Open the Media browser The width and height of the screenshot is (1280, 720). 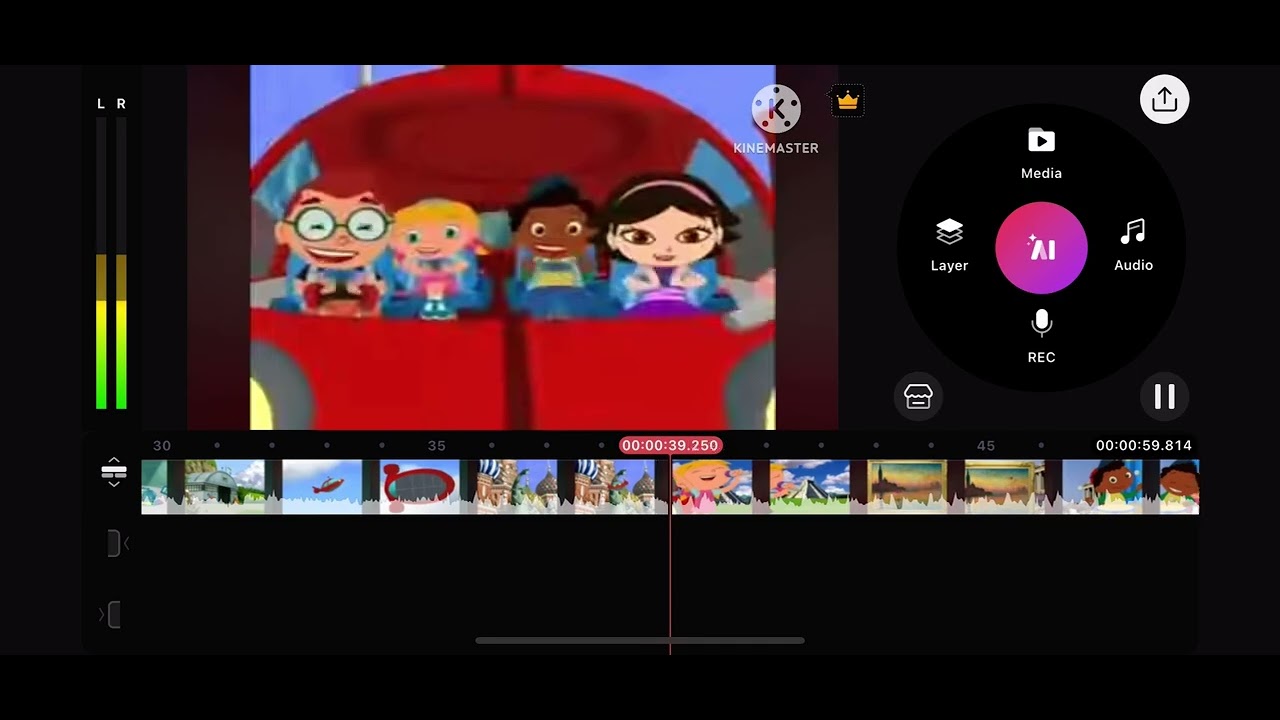pos(1041,154)
